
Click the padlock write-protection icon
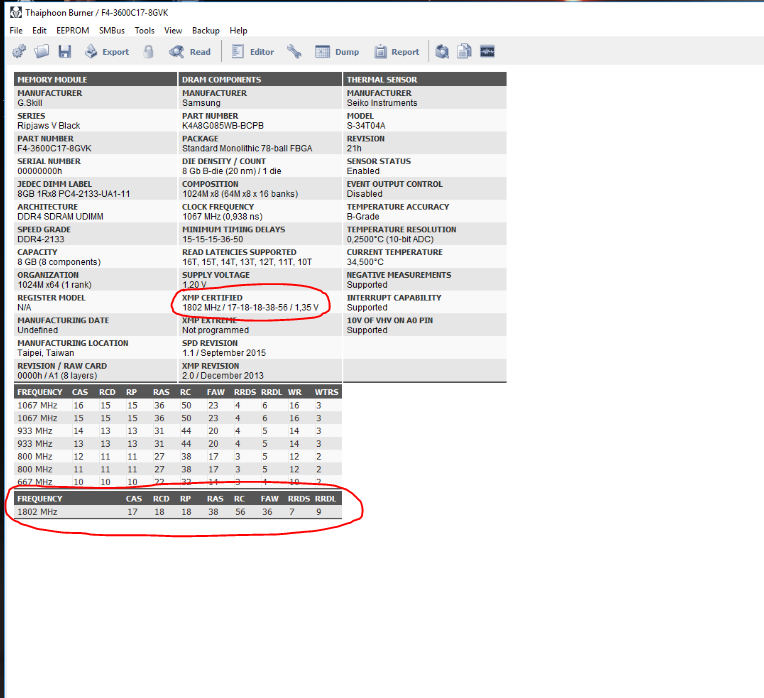tap(149, 52)
